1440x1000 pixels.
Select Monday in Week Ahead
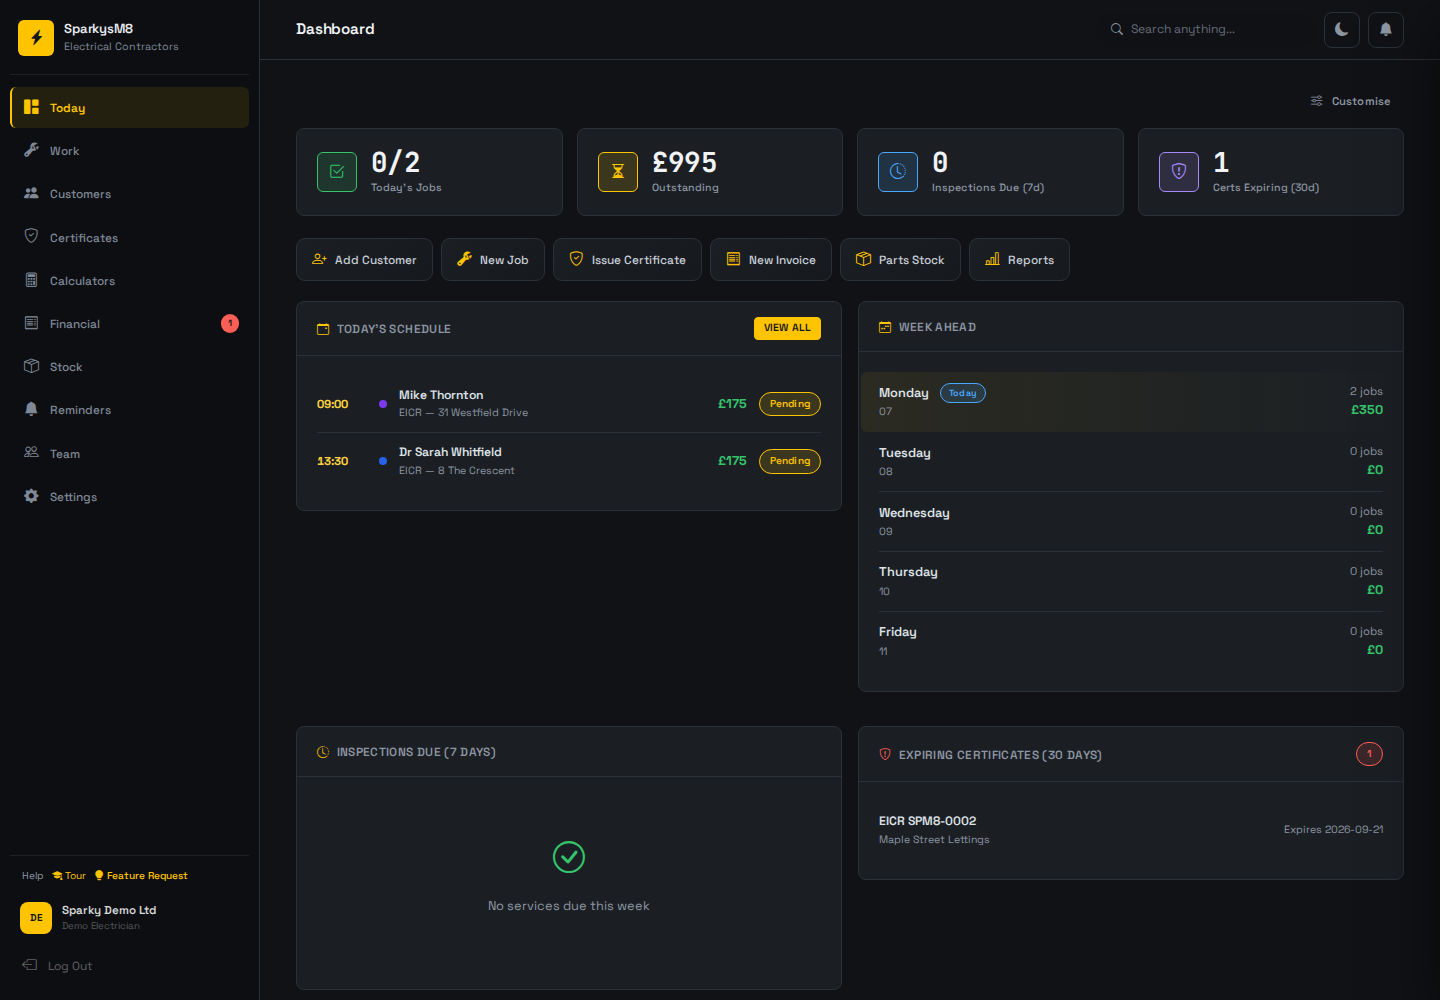click(x=1131, y=402)
